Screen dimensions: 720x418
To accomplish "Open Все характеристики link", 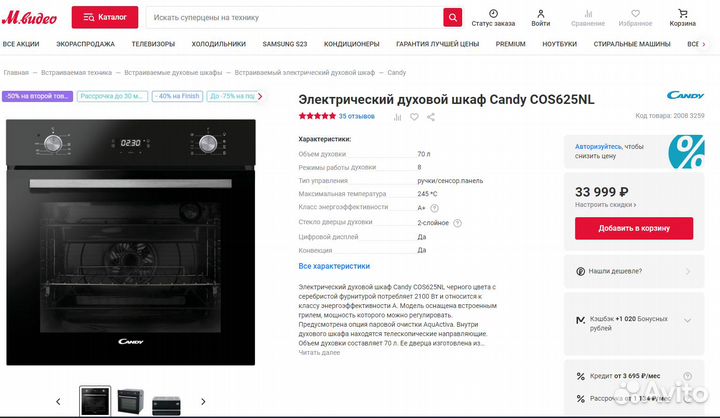I will pos(334,266).
